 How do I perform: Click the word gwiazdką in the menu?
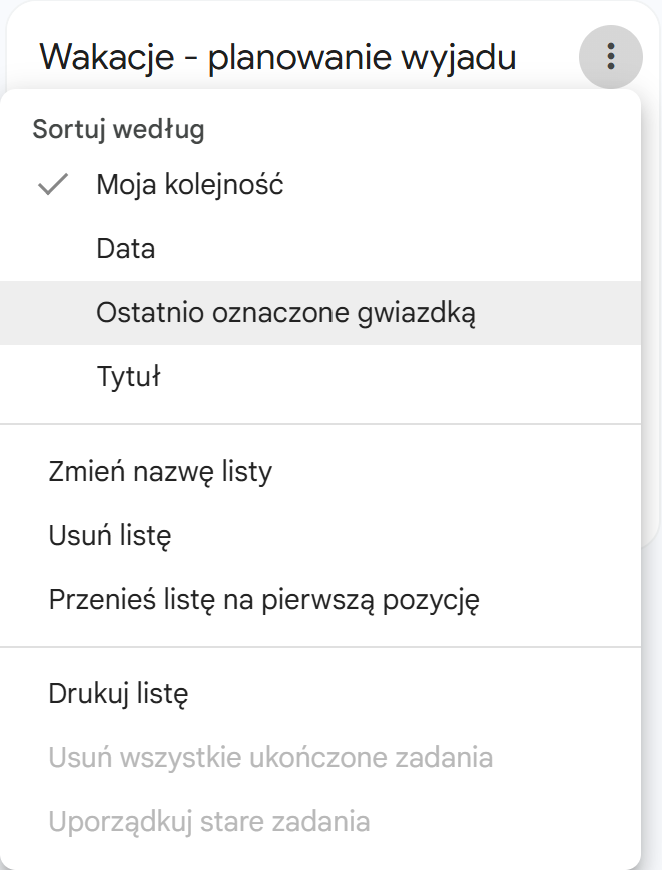click(x=421, y=313)
